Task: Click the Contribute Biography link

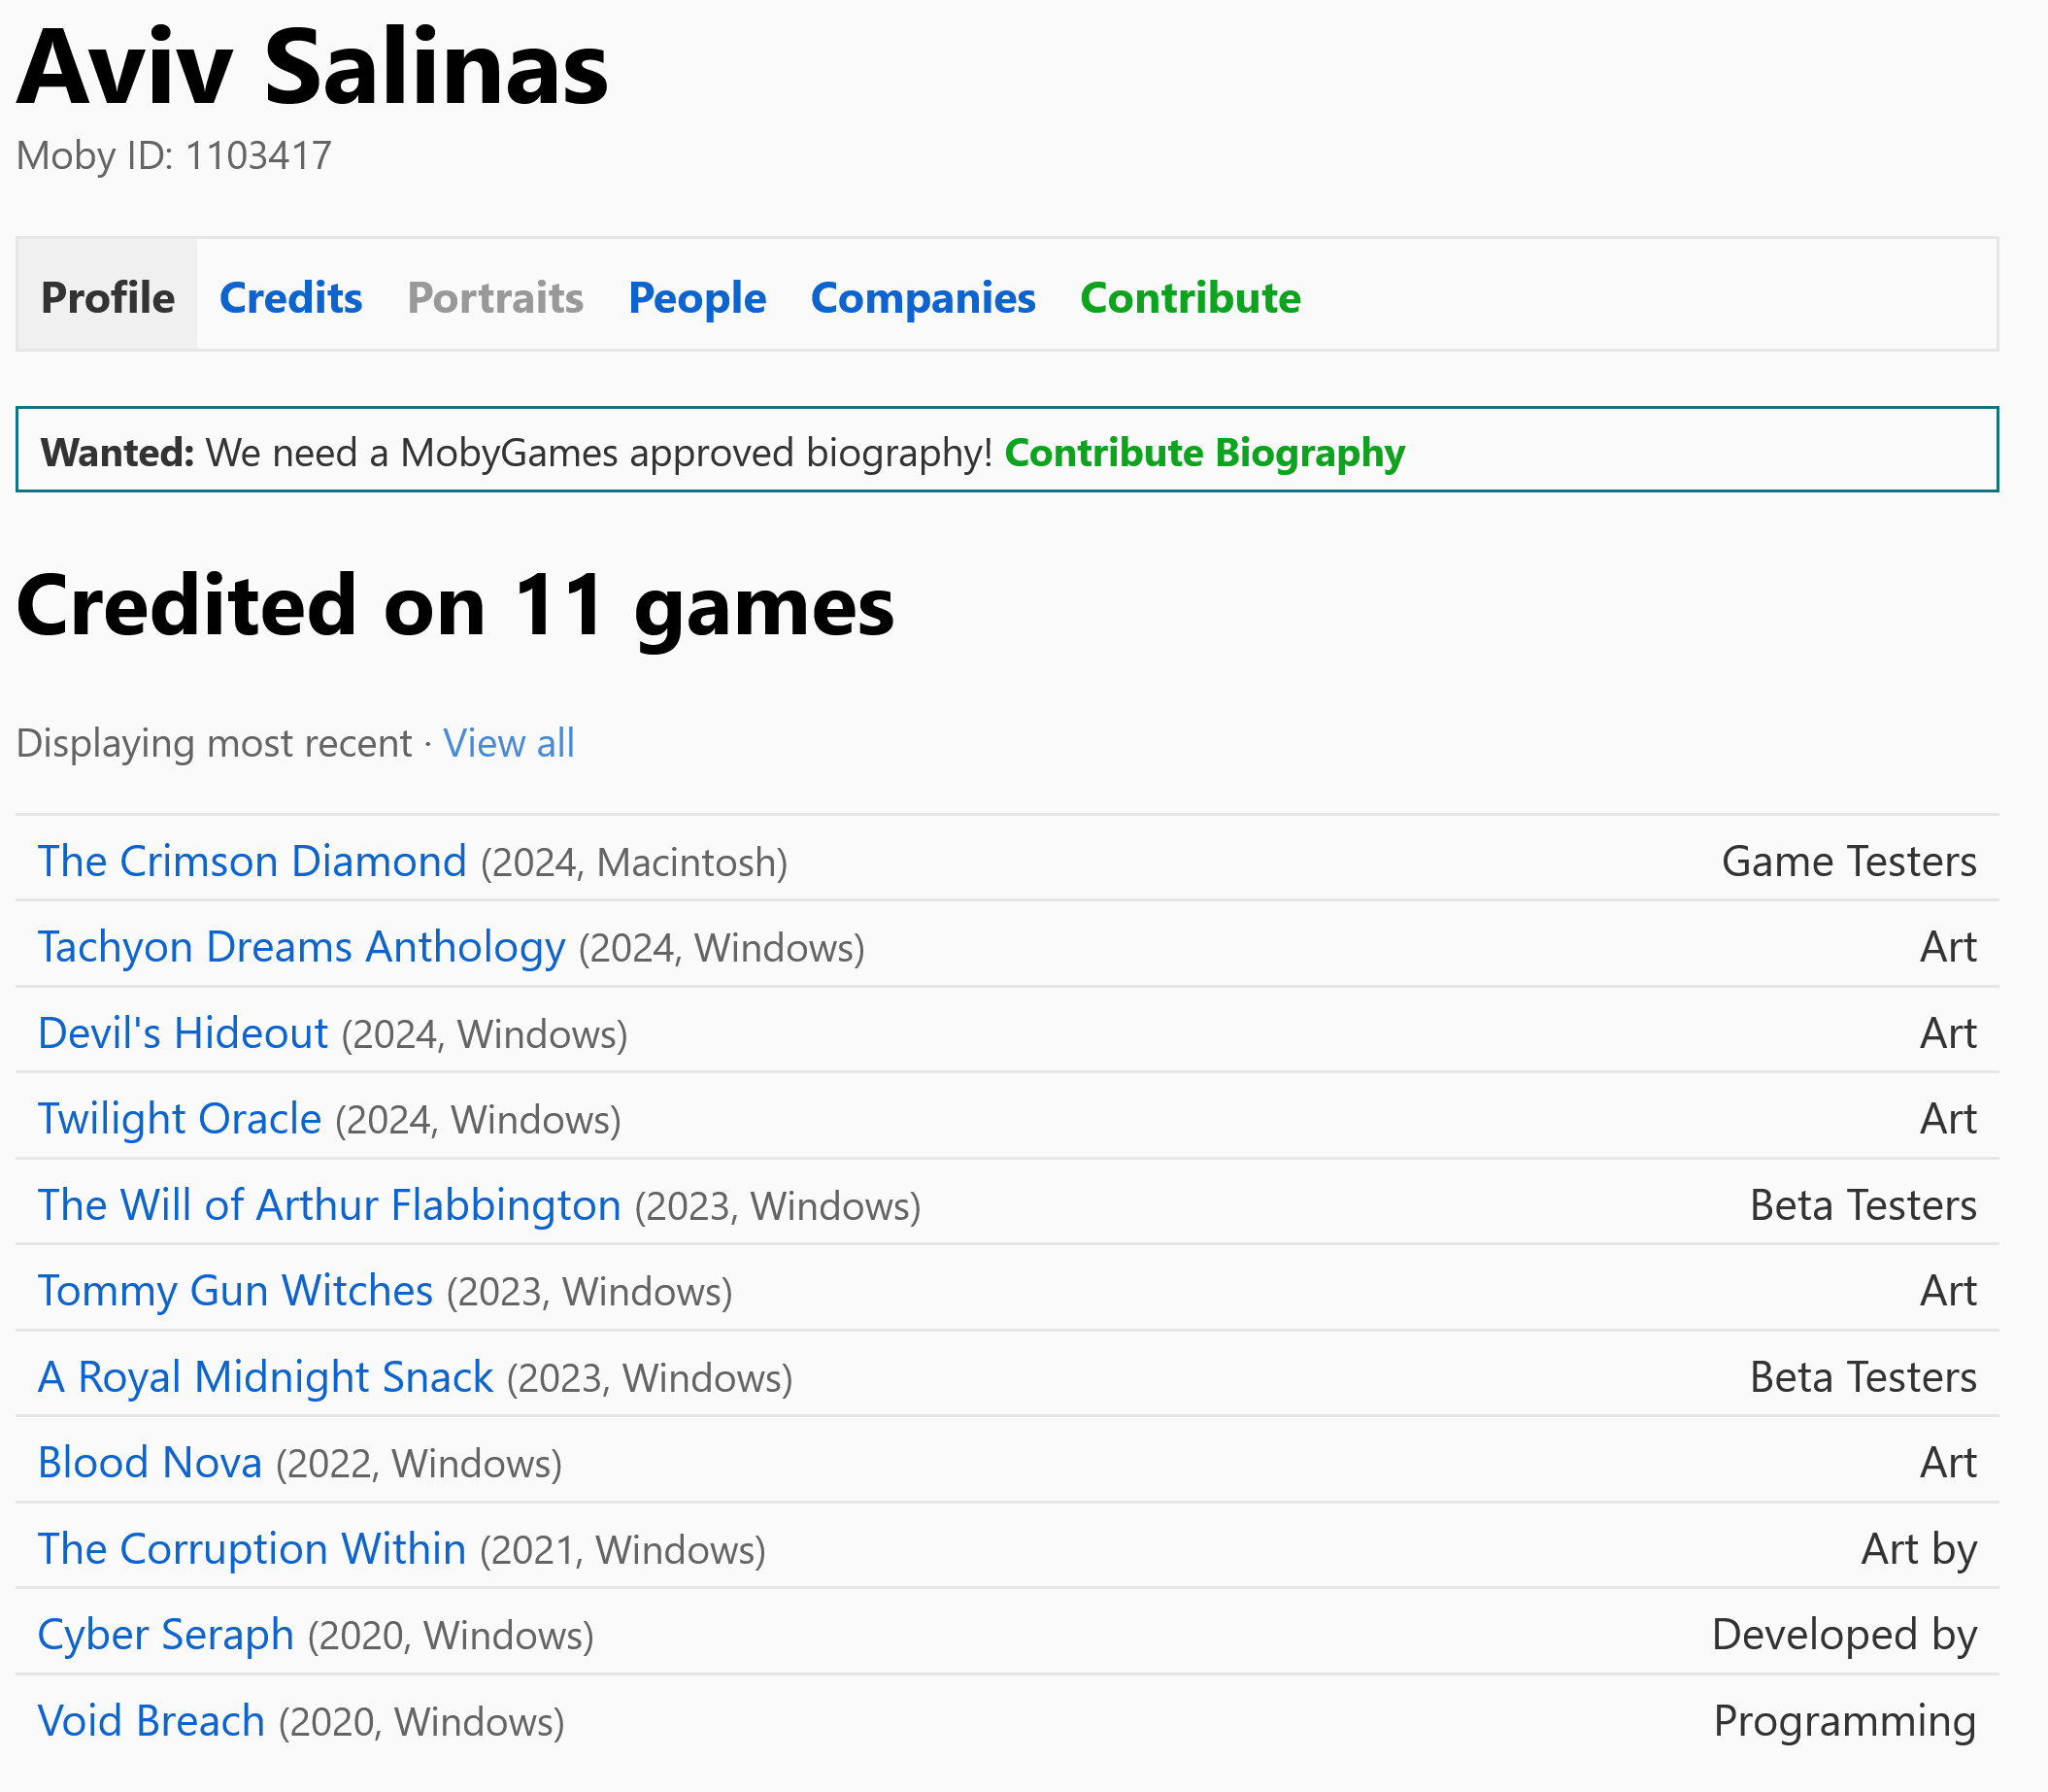Action: [x=1204, y=453]
